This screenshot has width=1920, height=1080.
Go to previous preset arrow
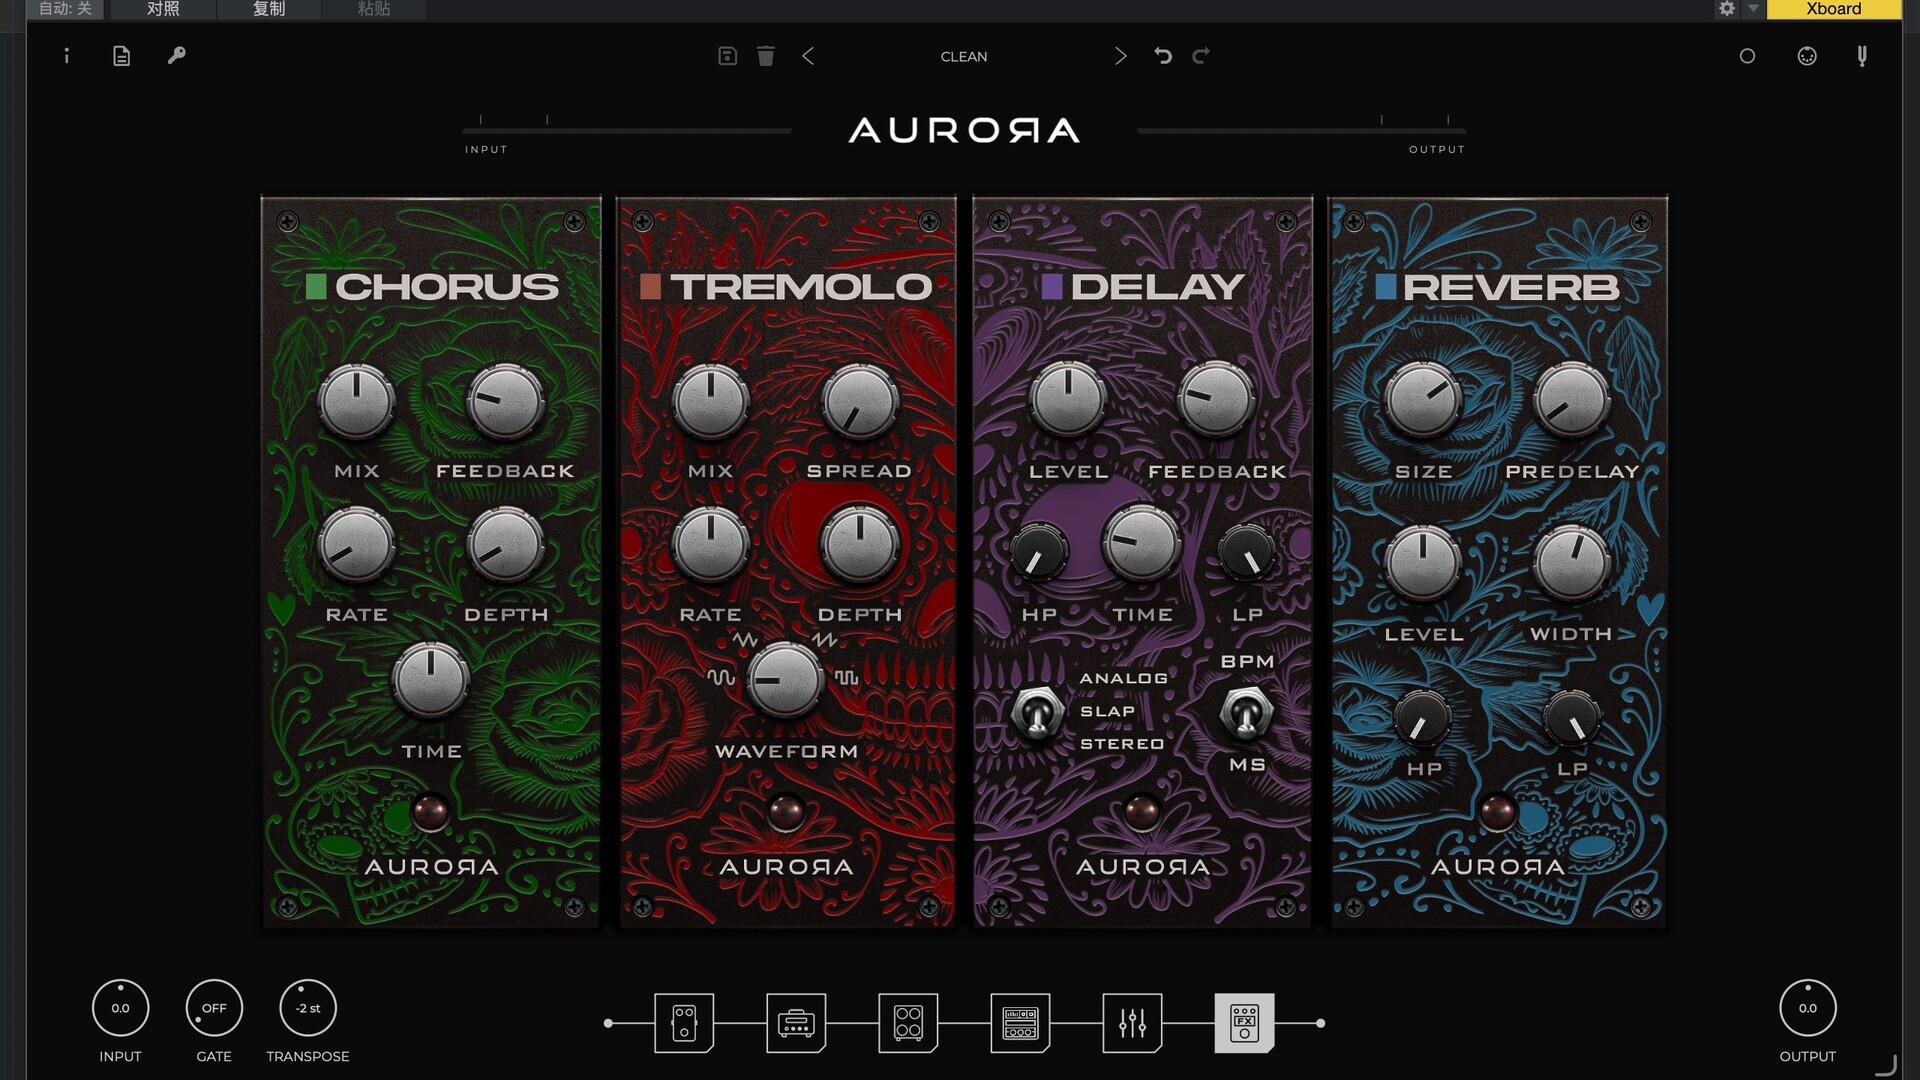[x=808, y=56]
